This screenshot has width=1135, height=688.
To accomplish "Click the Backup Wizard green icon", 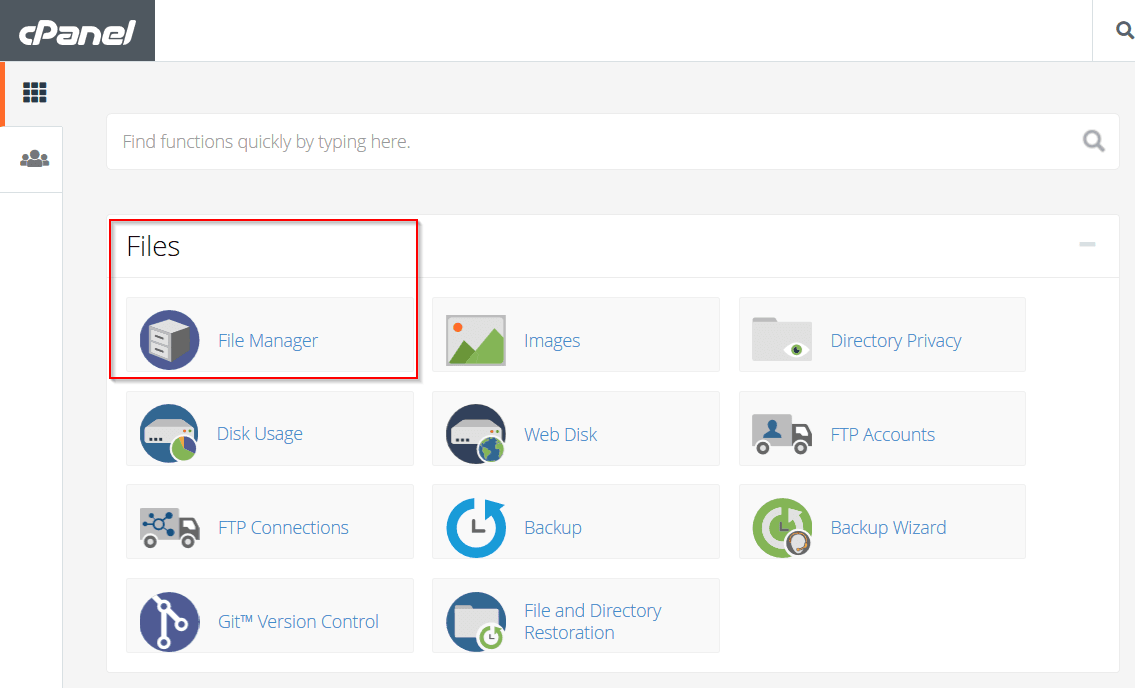I will click(x=782, y=527).
